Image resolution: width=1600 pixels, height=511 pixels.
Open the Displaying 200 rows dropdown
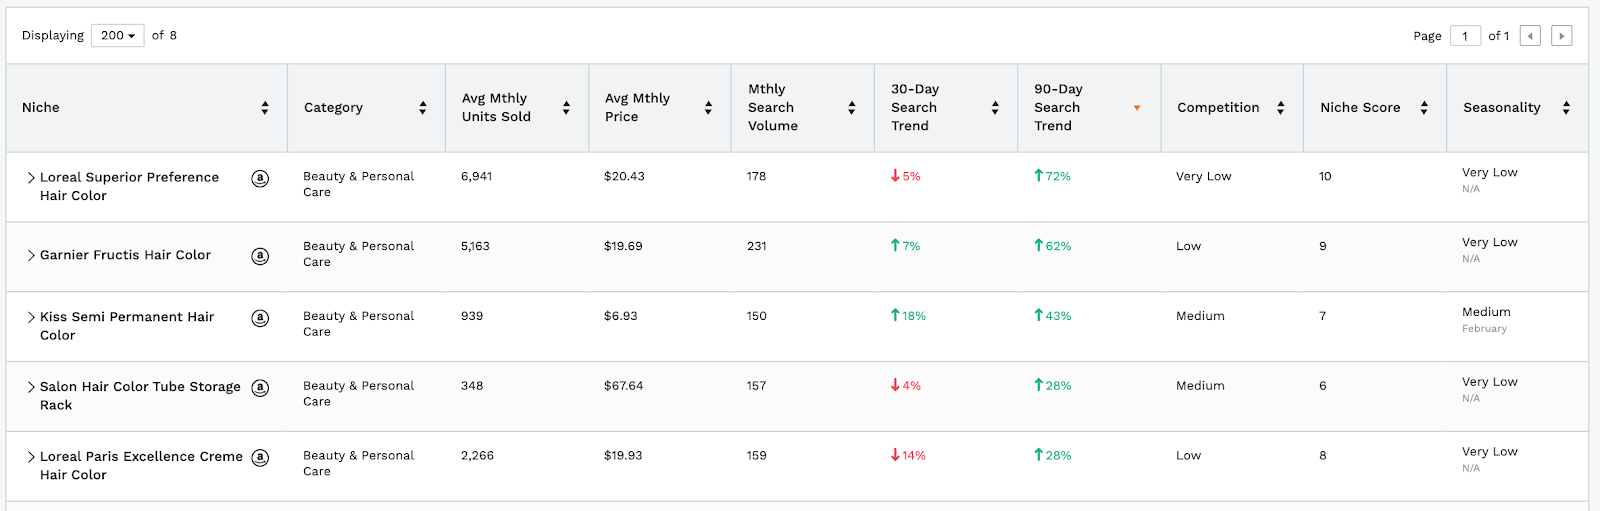coord(118,36)
